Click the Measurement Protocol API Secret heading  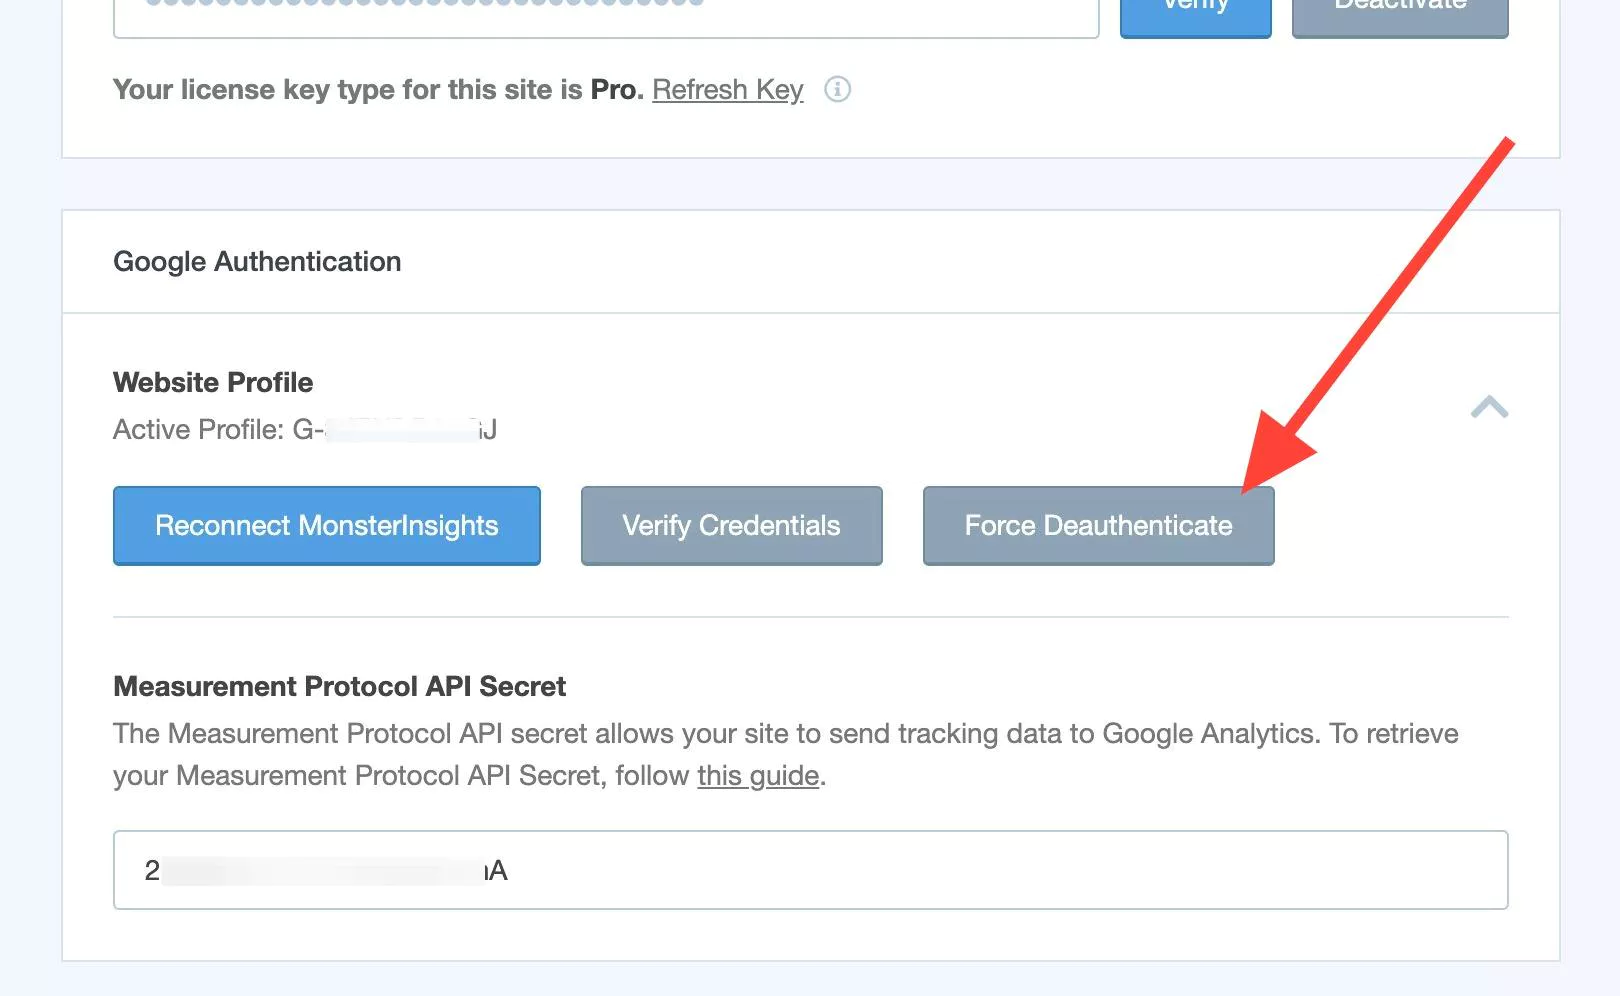click(339, 687)
